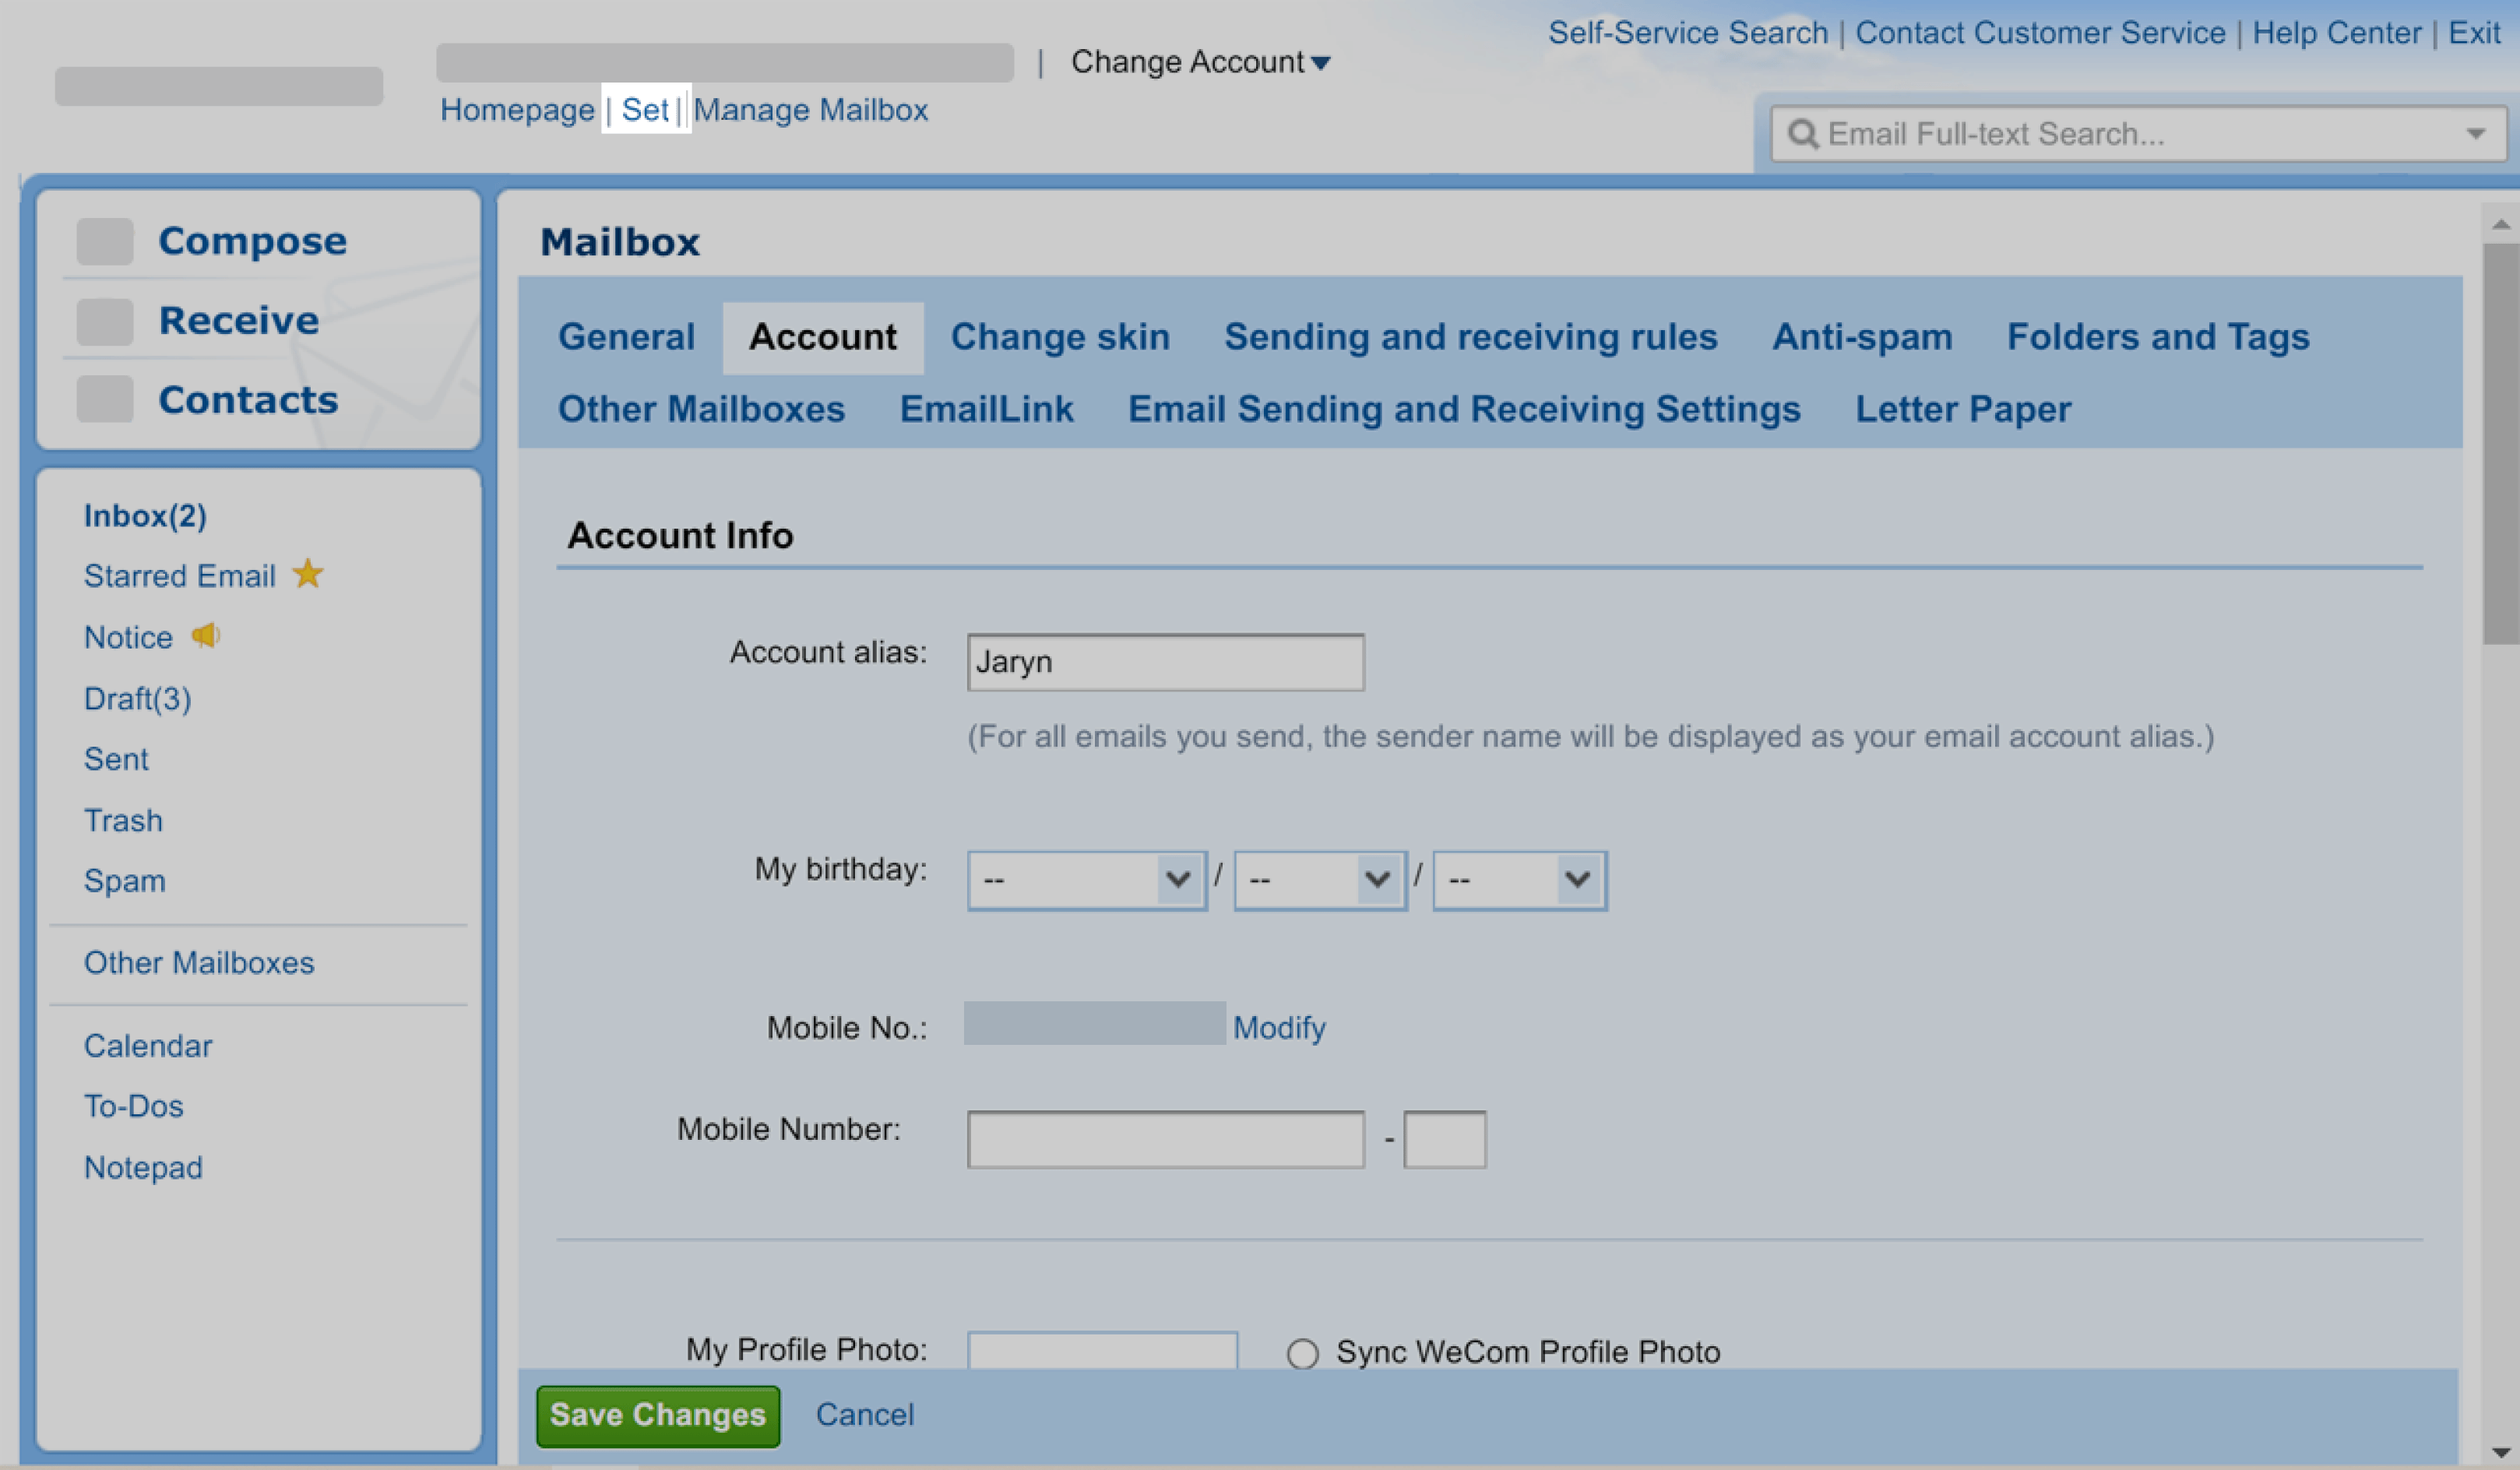The width and height of the screenshot is (2520, 1470).
Task: Click the Compose mail icon
Action: tap(105, 241)
